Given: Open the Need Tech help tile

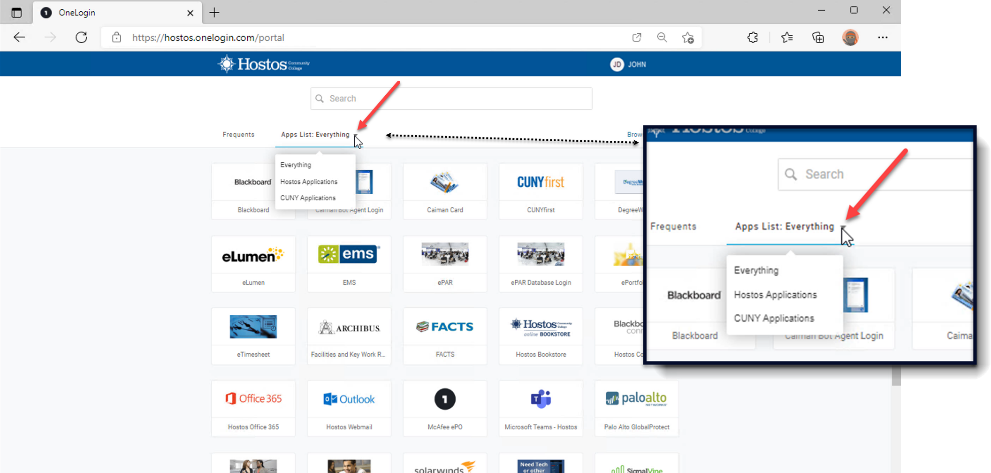Looking at the screenshot, I should click(540, 463).
